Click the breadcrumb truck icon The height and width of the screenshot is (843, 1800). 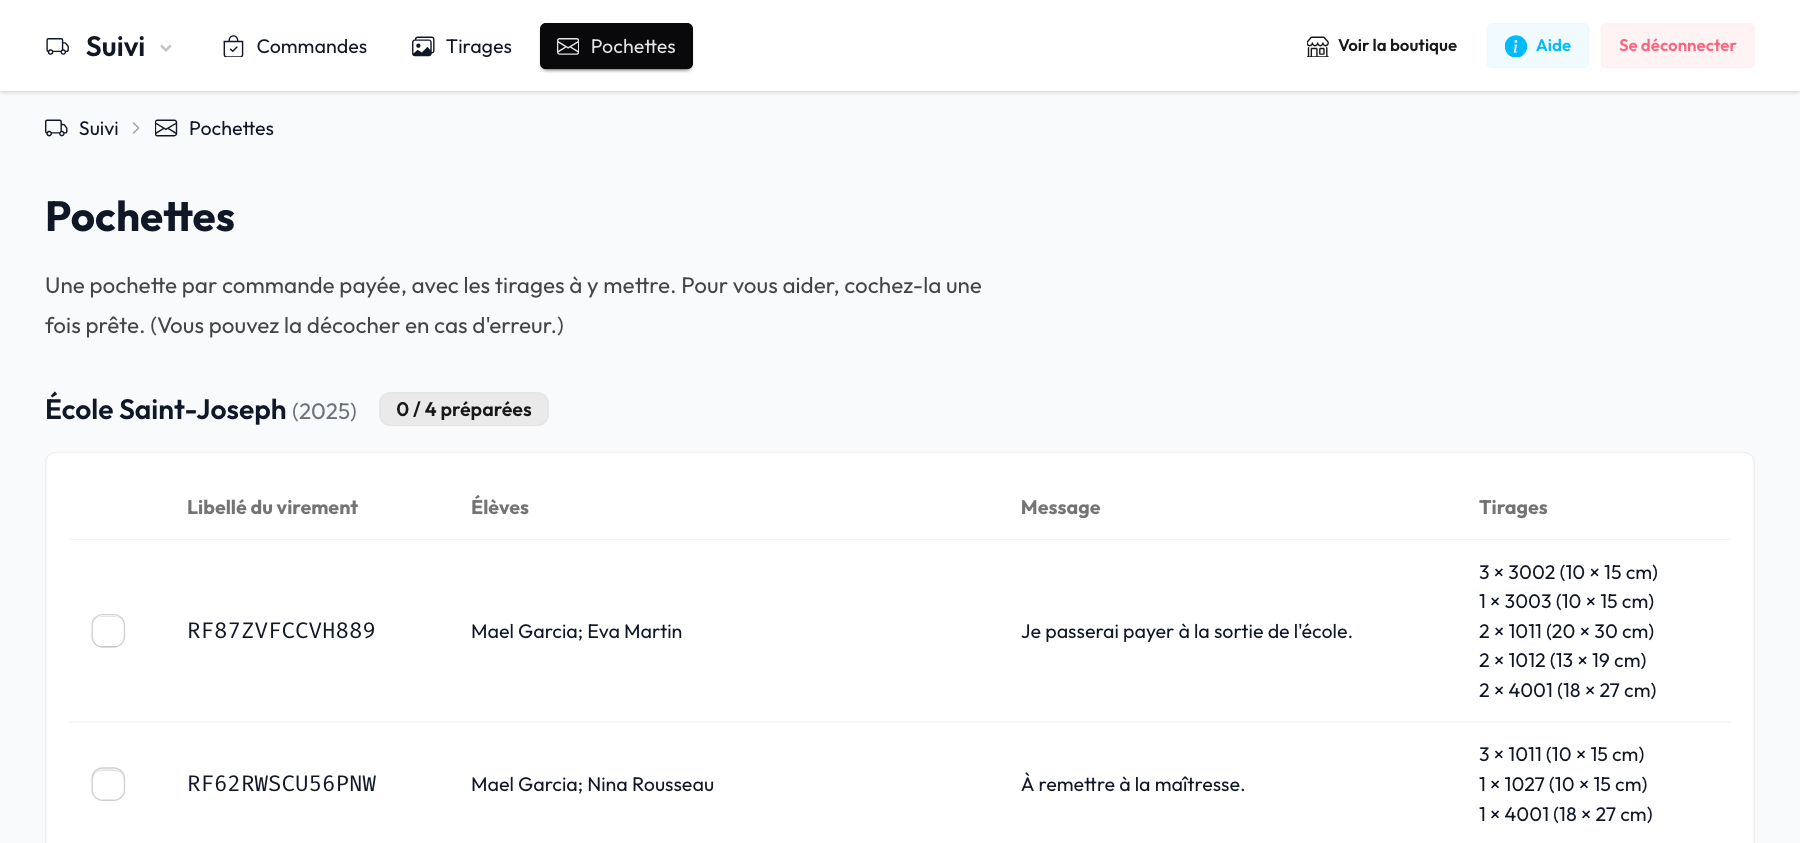57,128
